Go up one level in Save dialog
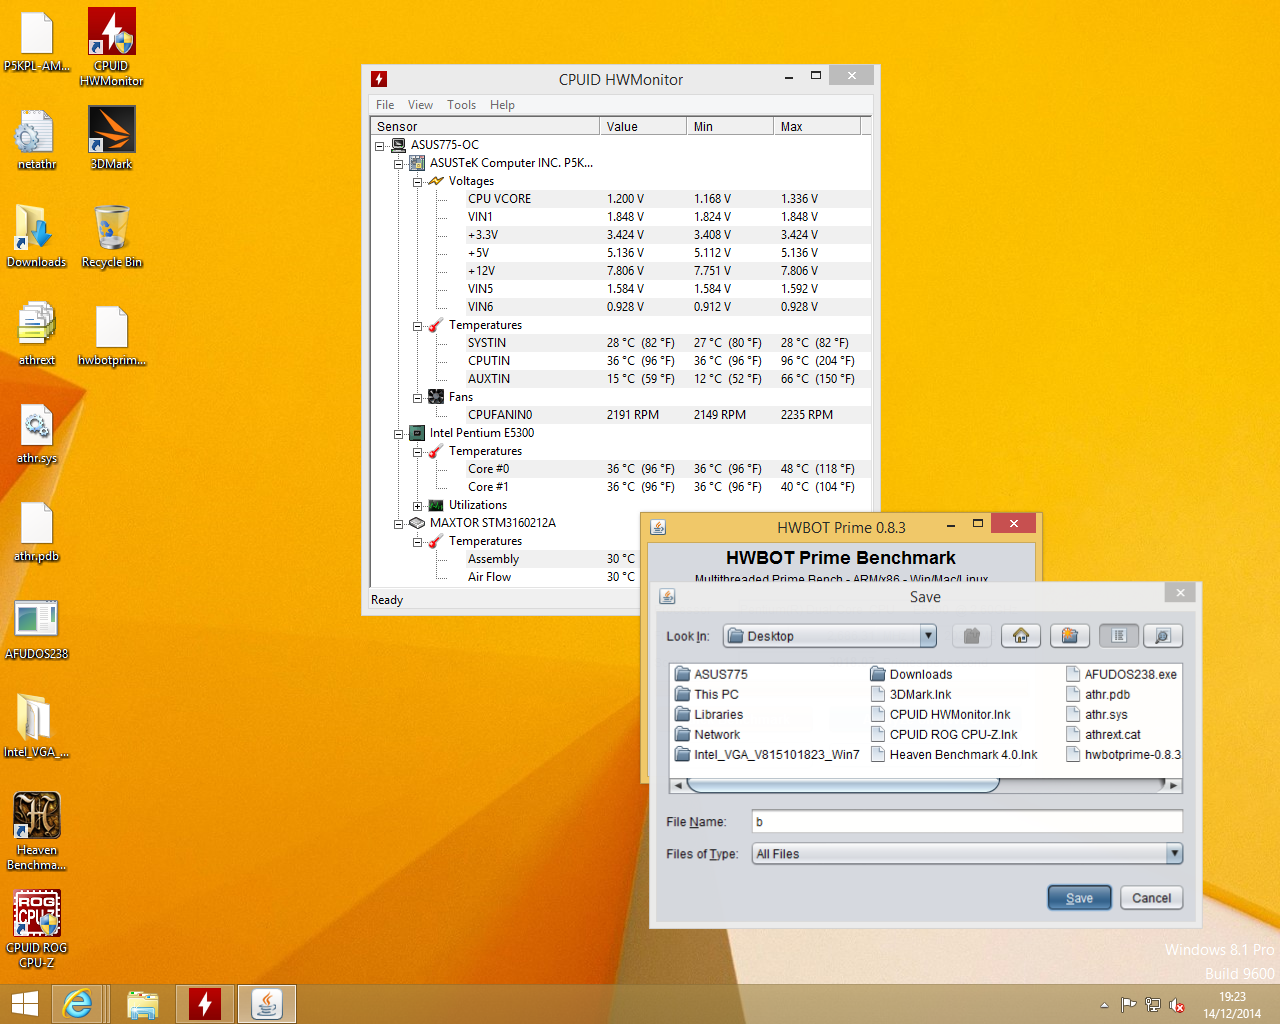Image resolution: width=1280 pixels, height=1024 pixels. click(971, 636)
